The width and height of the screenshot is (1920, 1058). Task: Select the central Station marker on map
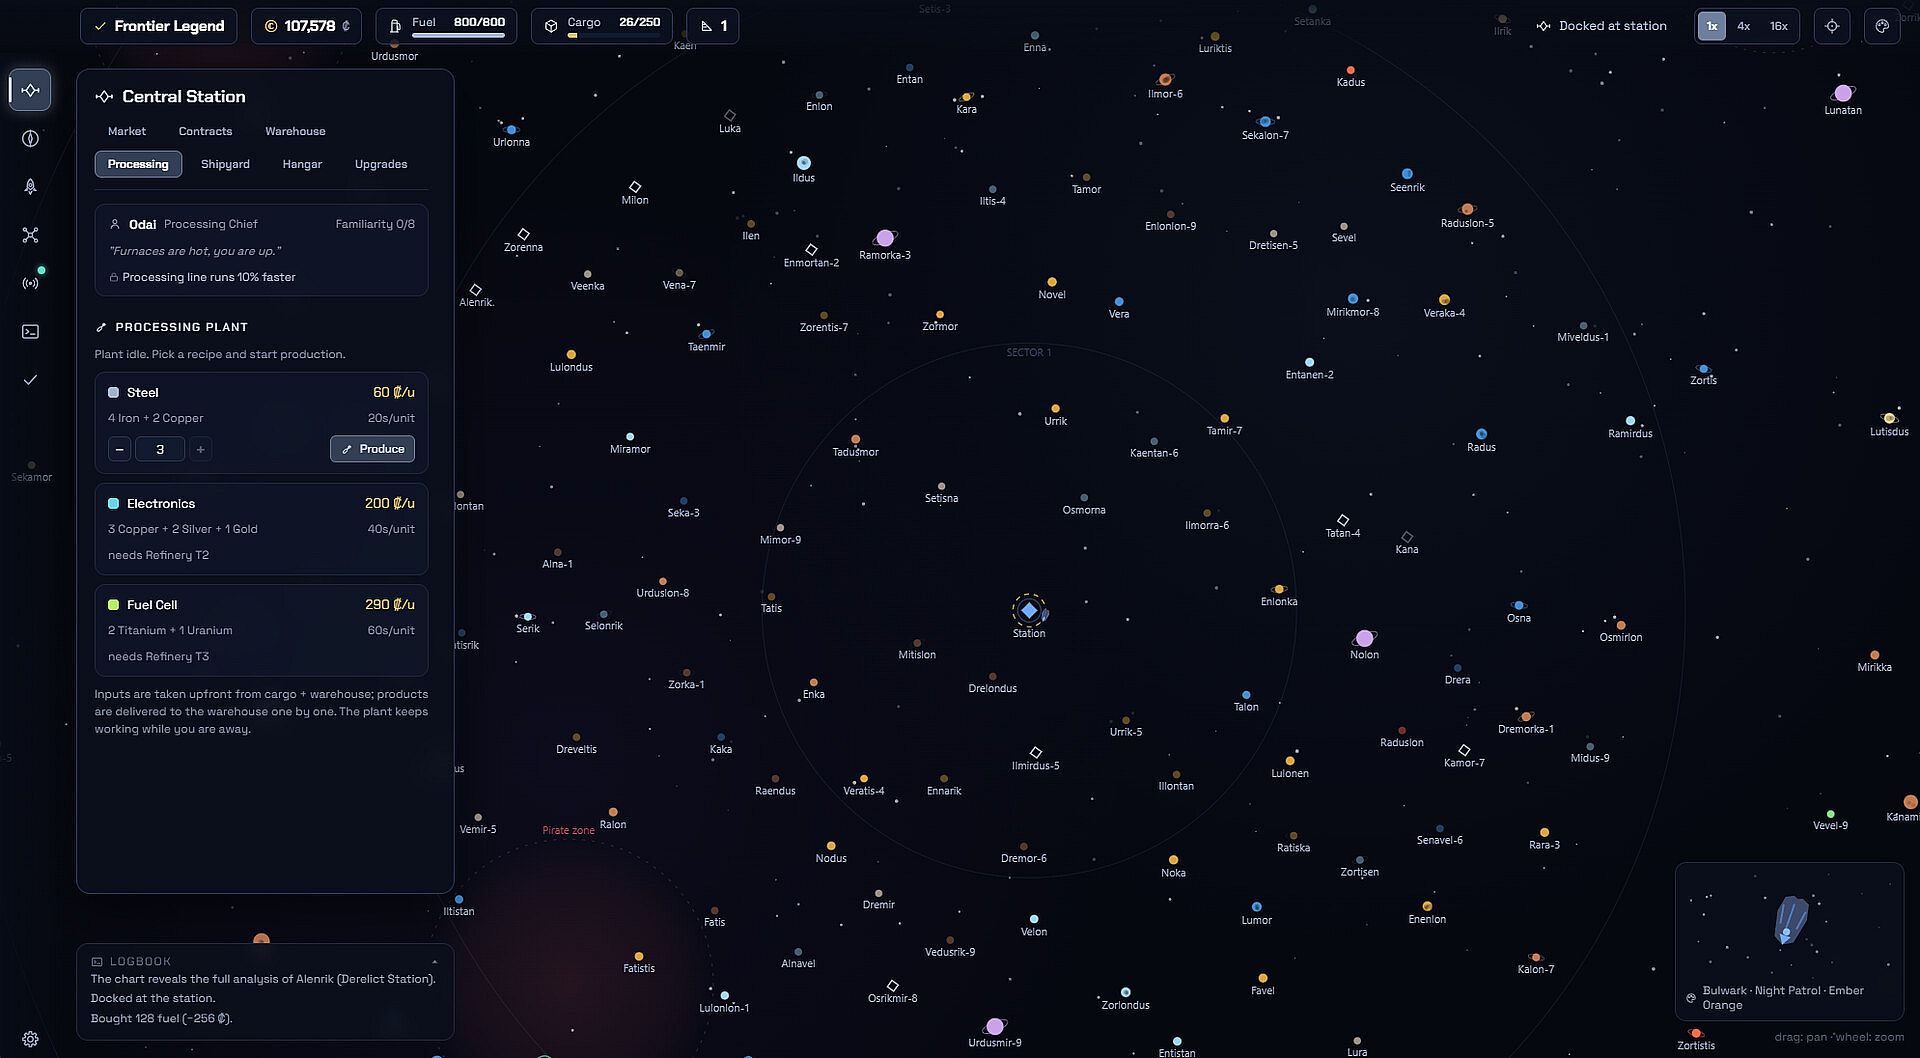pyautogui.click(x=1029, y=610)
